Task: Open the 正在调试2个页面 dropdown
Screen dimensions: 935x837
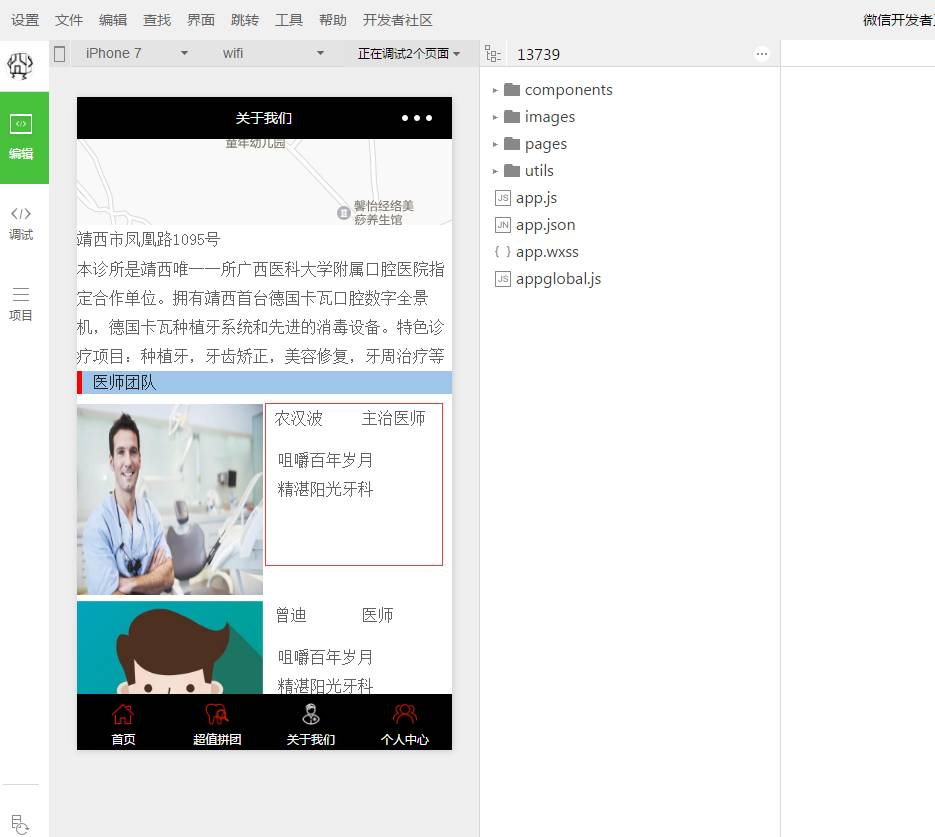Action: pyautogui.click(x=409, y=54)
